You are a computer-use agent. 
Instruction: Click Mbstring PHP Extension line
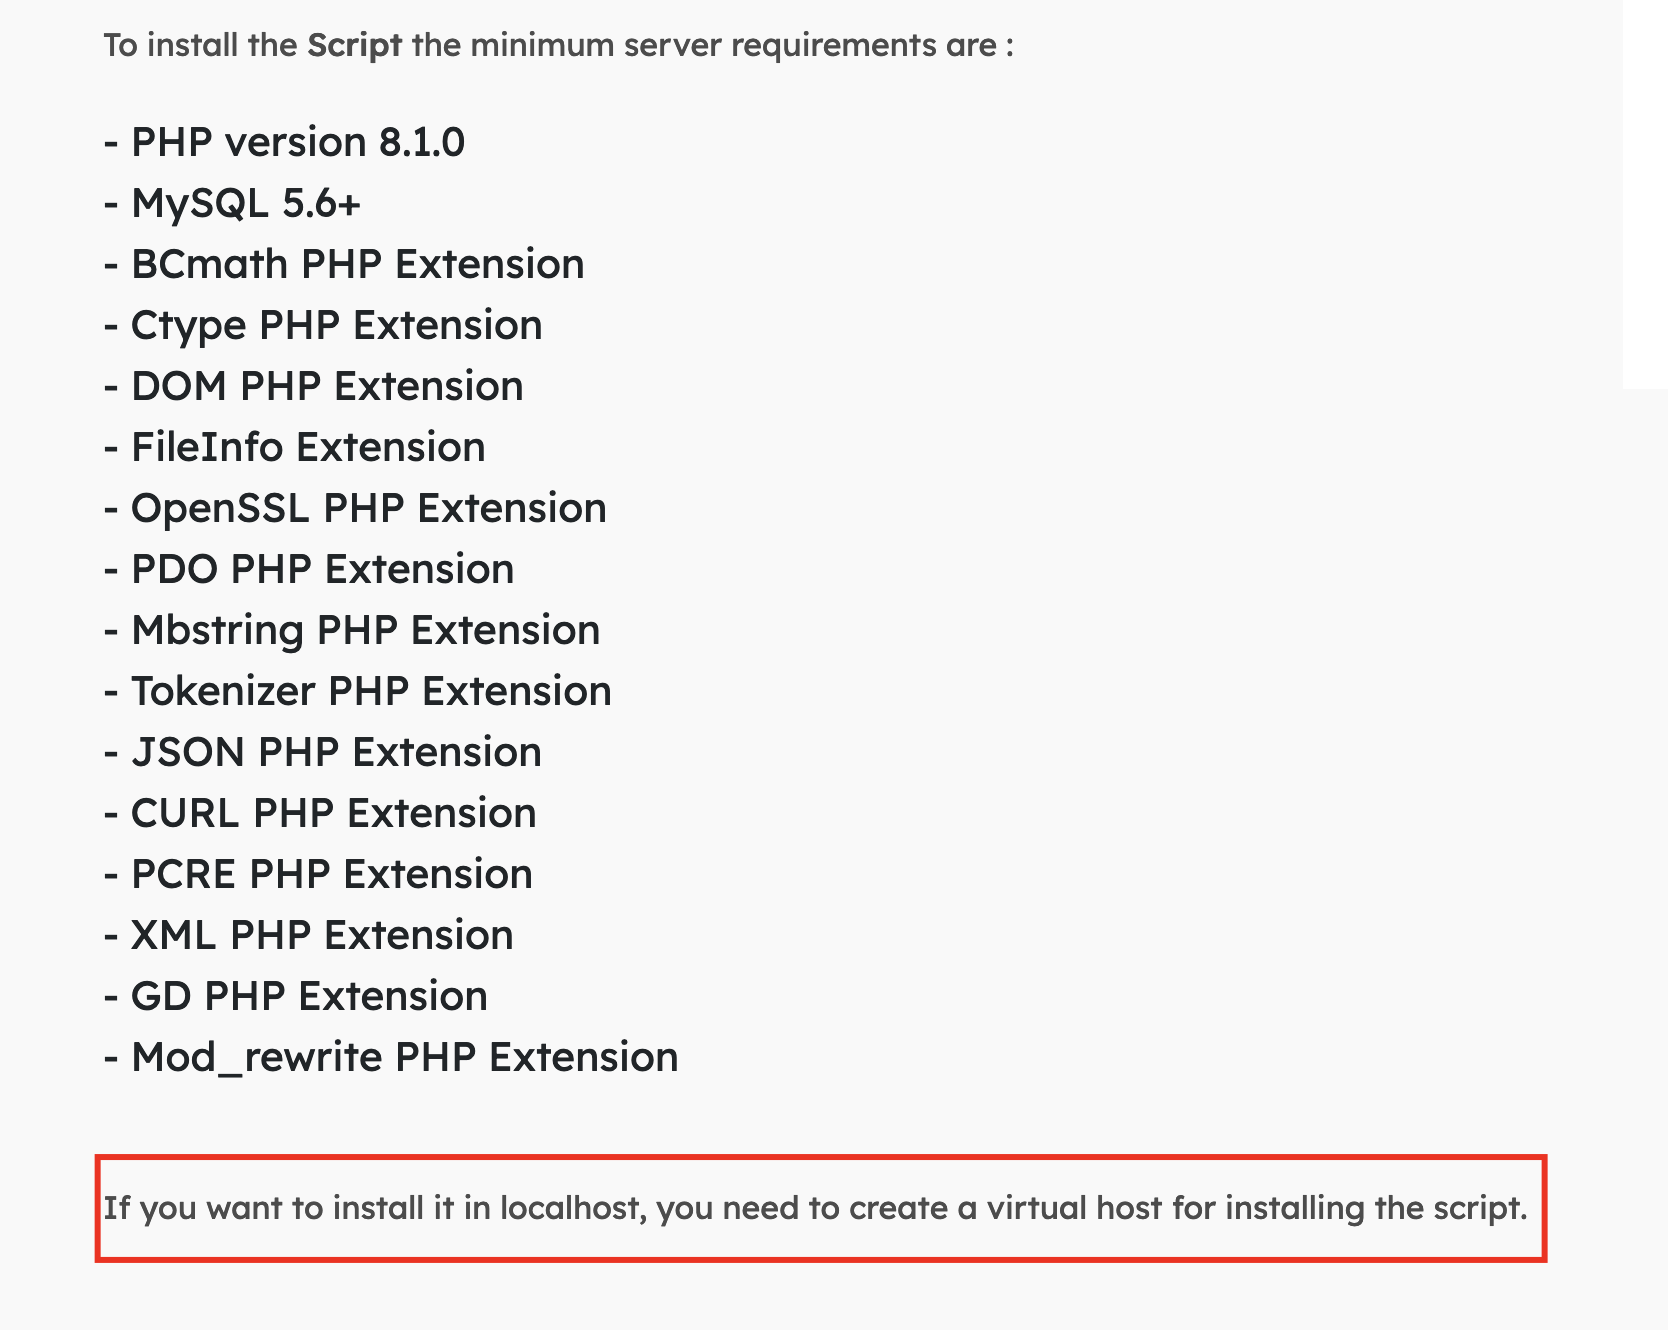click(x=352, y=630)
